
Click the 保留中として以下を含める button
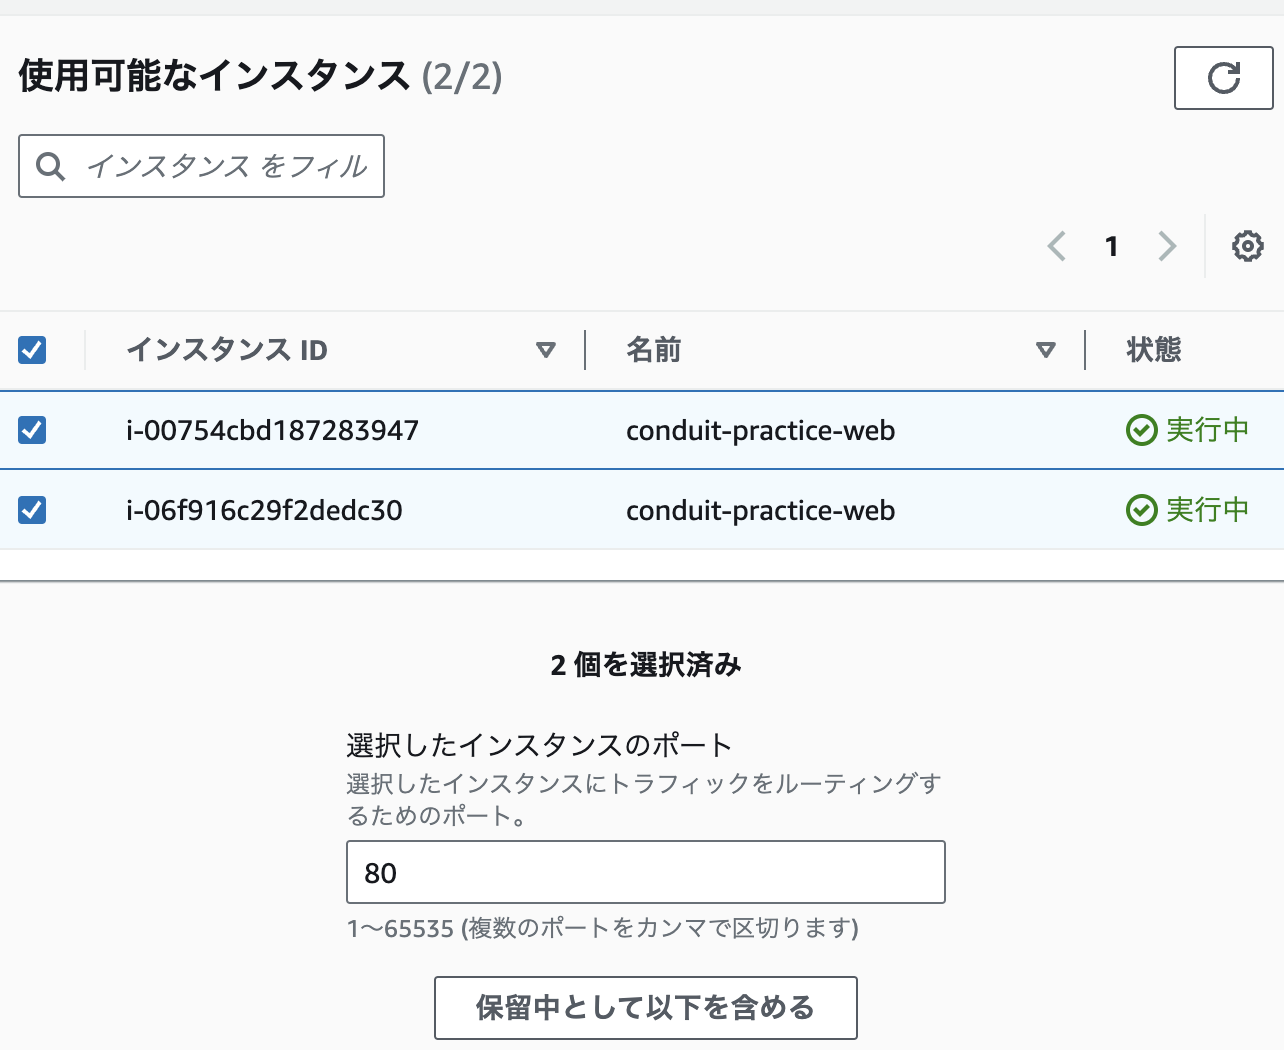click(645, 1008)
